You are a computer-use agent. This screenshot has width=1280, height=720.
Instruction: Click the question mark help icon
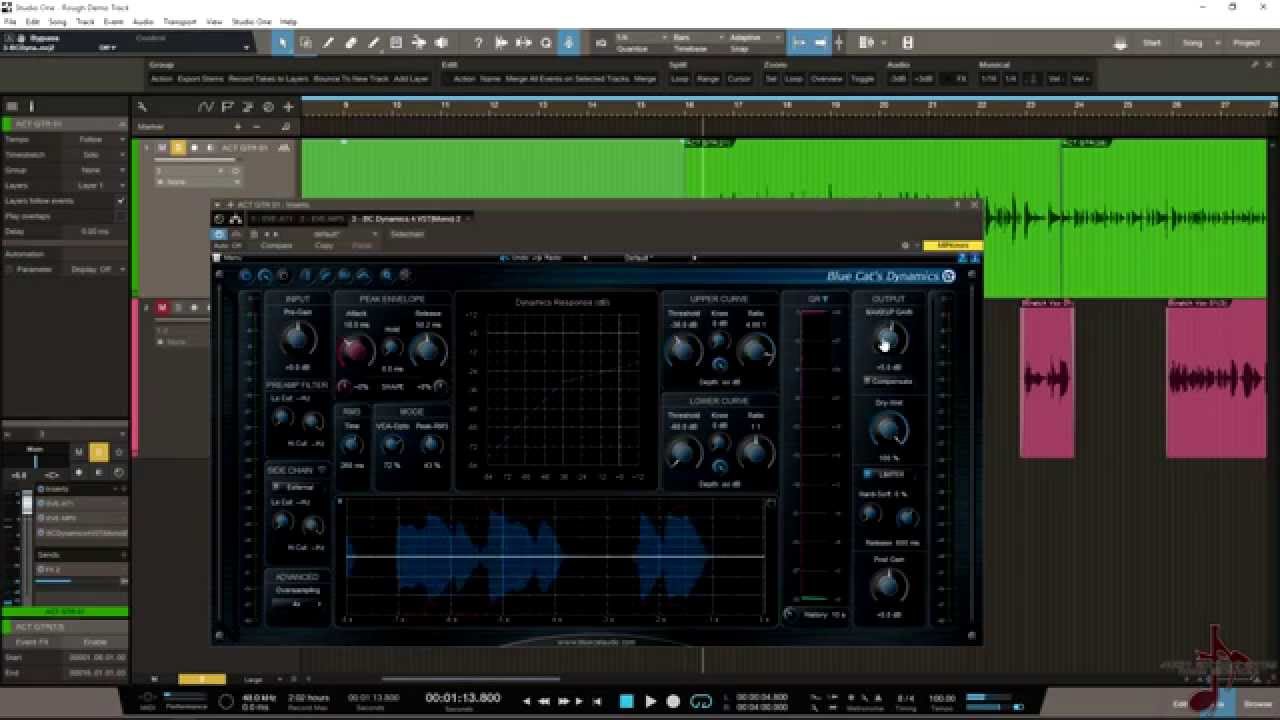click(x=478, y=43)
